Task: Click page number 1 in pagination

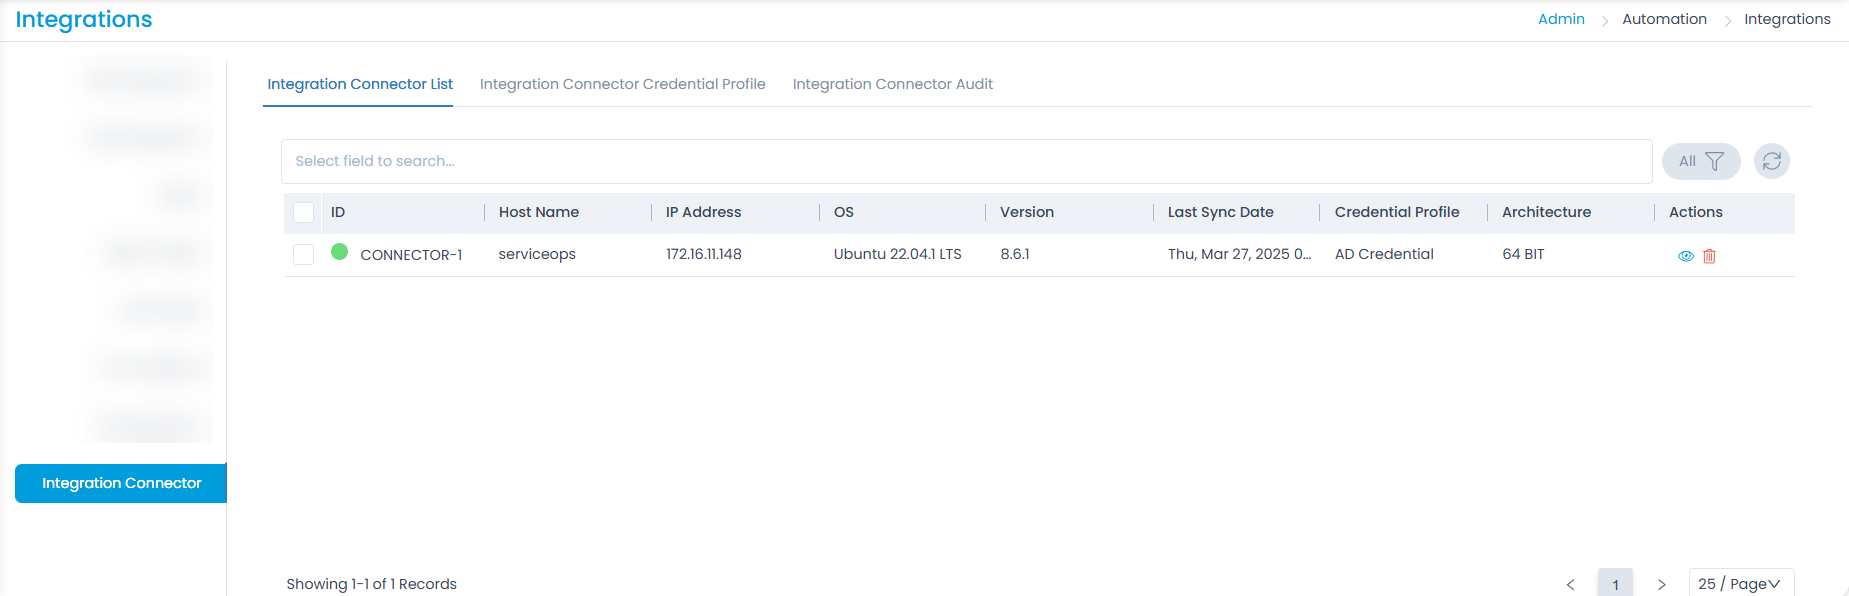Action: tap(1615, 584)
